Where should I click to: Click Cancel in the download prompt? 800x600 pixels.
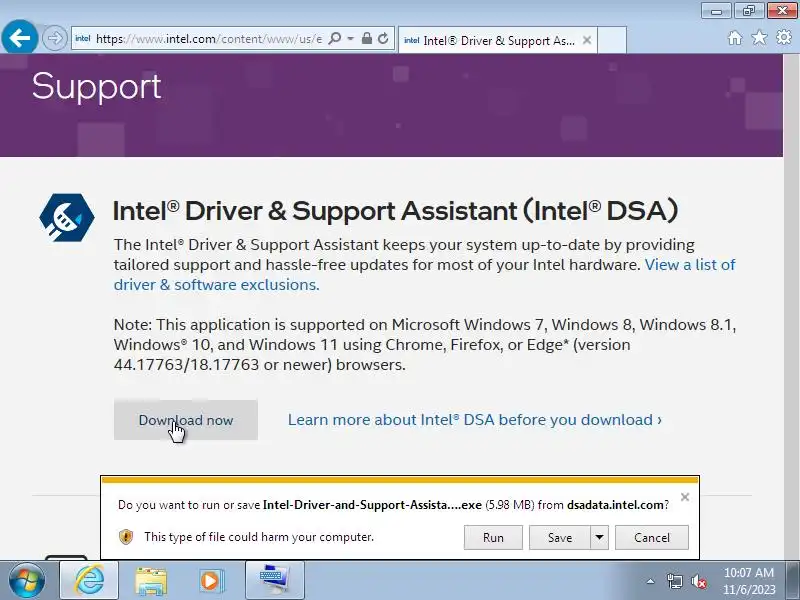652,538
